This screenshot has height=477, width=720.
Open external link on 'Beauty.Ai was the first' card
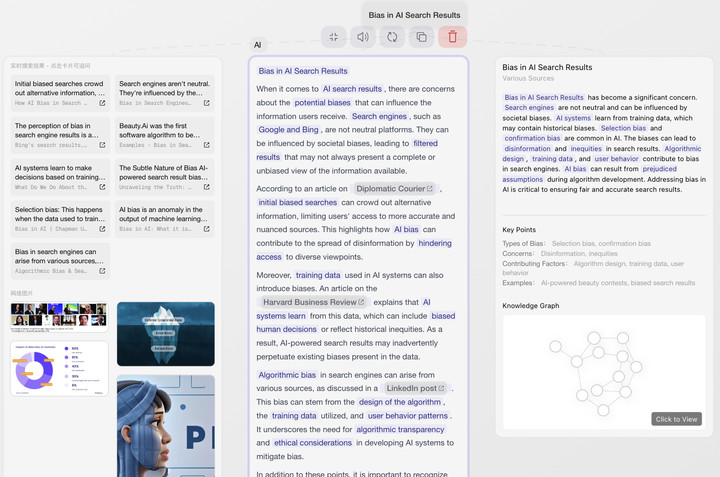[206, 145]
